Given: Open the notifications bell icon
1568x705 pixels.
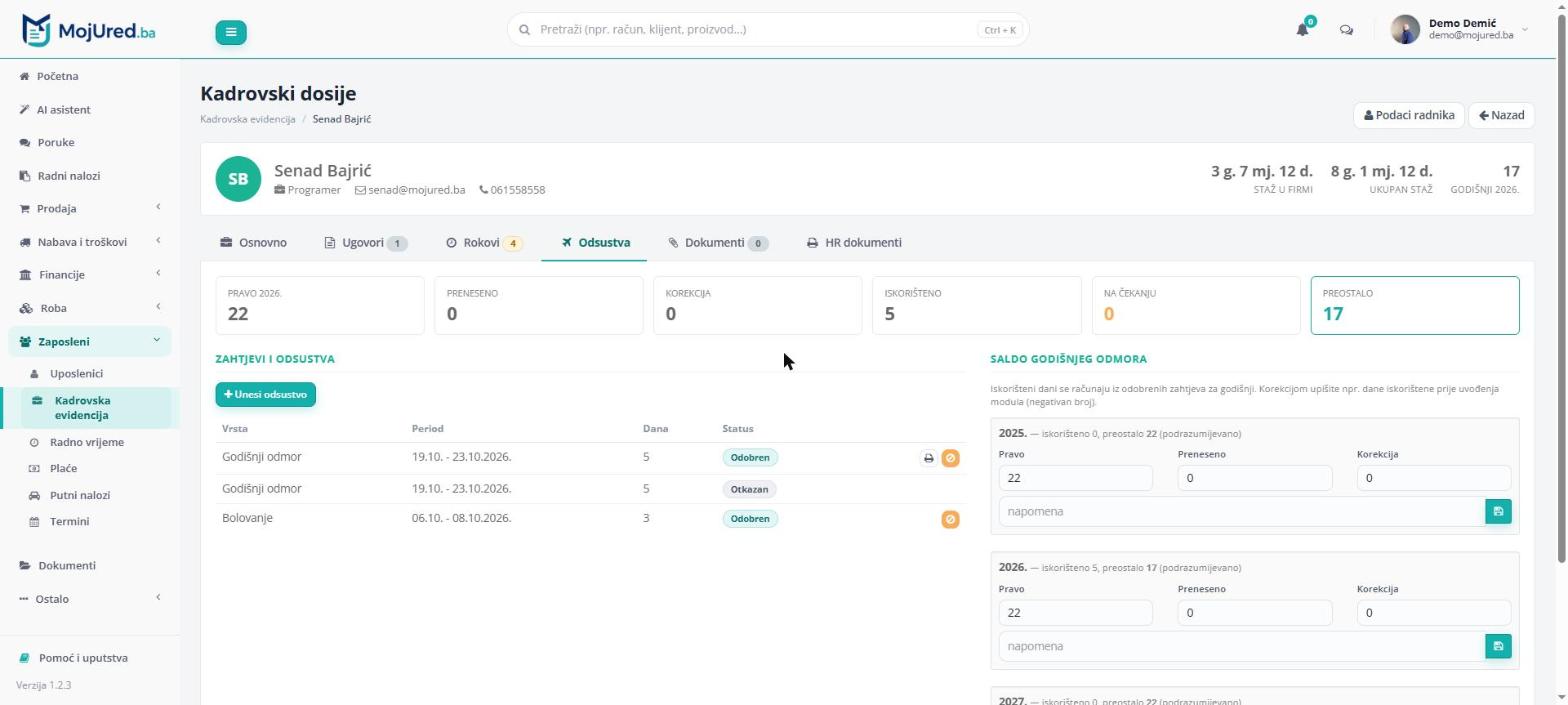Looking at the screenshot, I should tap(1302, 30).
